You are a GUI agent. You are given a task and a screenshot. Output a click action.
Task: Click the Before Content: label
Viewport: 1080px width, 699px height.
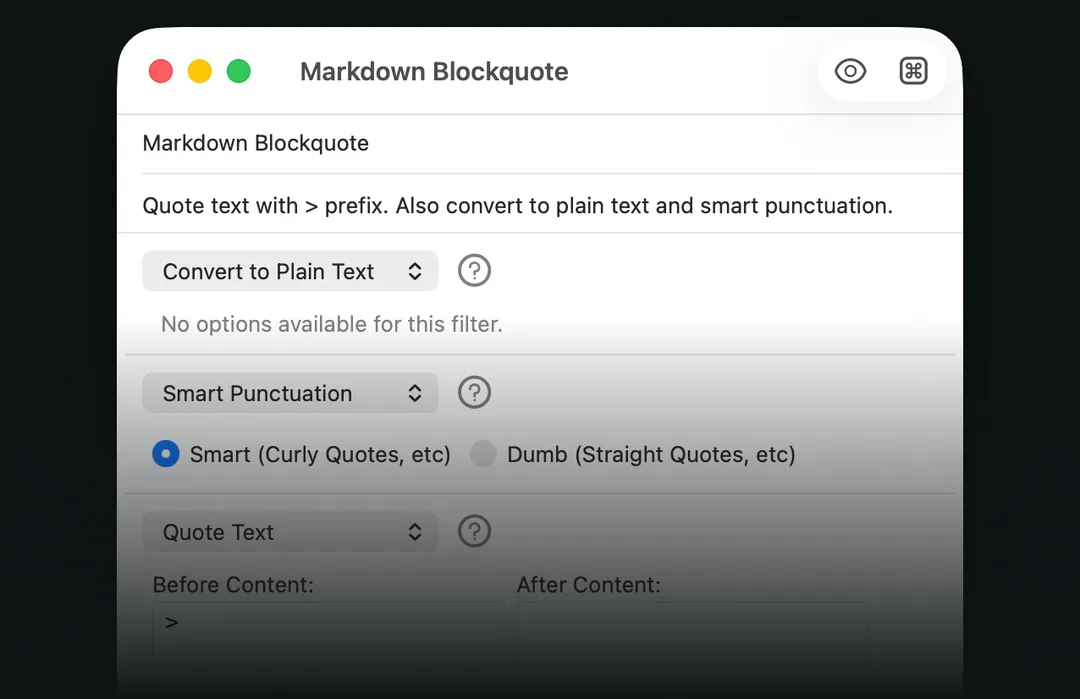point(233,585)
